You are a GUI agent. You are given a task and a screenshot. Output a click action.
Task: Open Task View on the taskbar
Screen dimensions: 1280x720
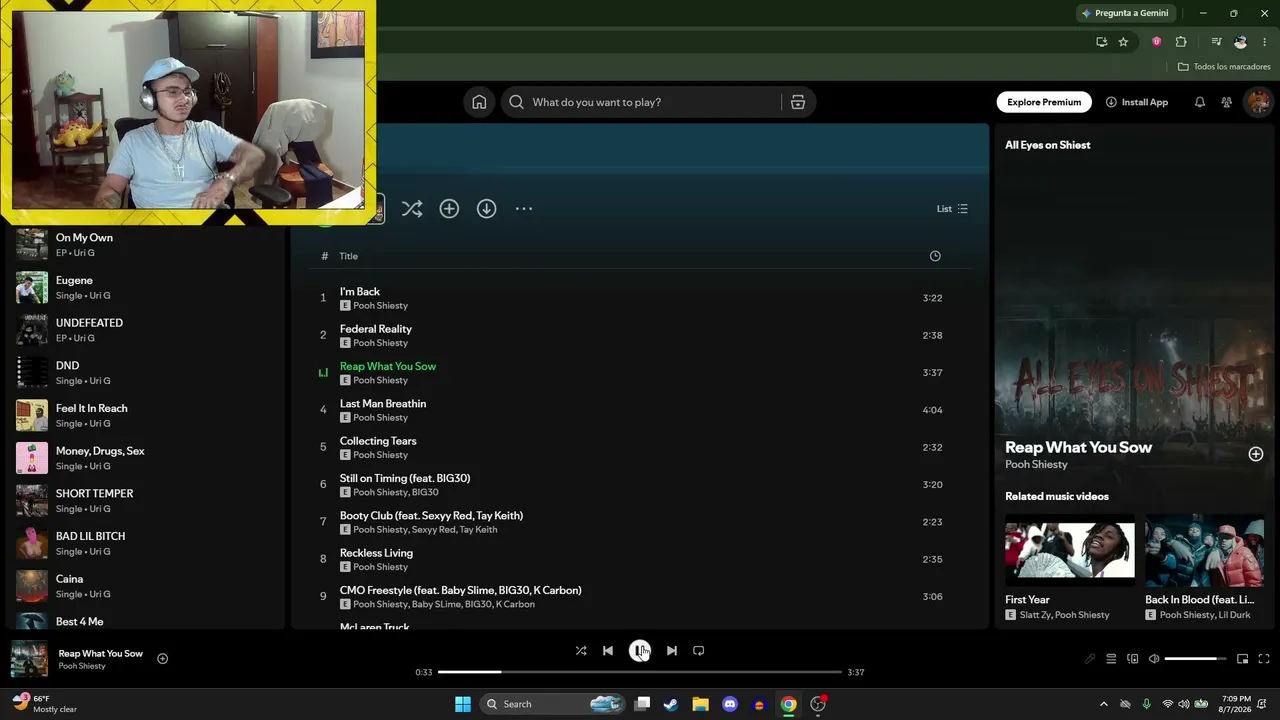[x=642, y=704]
